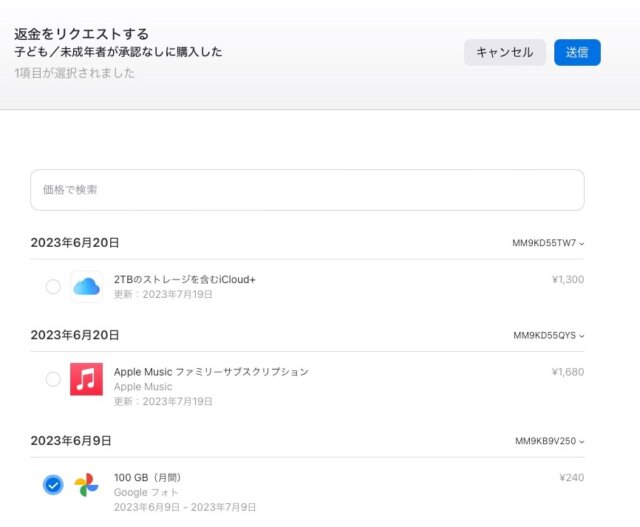Select the Apple Music family subscription radio button
Screen dimensions: 640x527
click(x=53, y=379)
